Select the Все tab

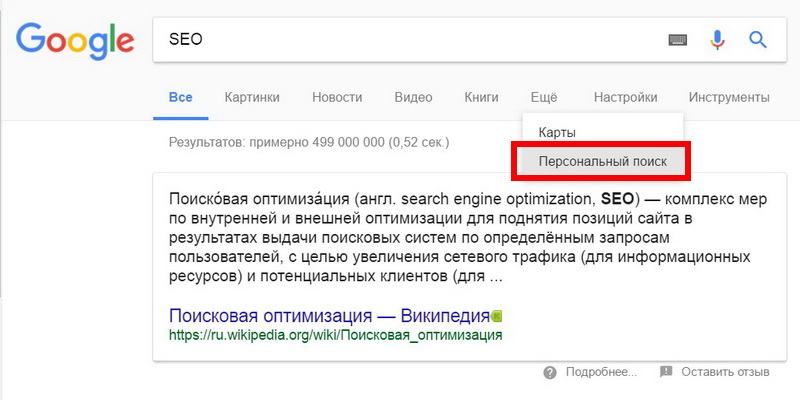click(x=181, y=97)
